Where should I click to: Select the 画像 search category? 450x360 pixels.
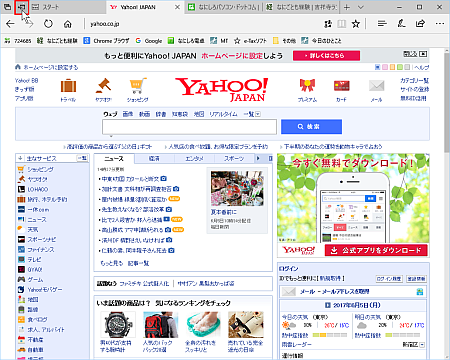128,114
